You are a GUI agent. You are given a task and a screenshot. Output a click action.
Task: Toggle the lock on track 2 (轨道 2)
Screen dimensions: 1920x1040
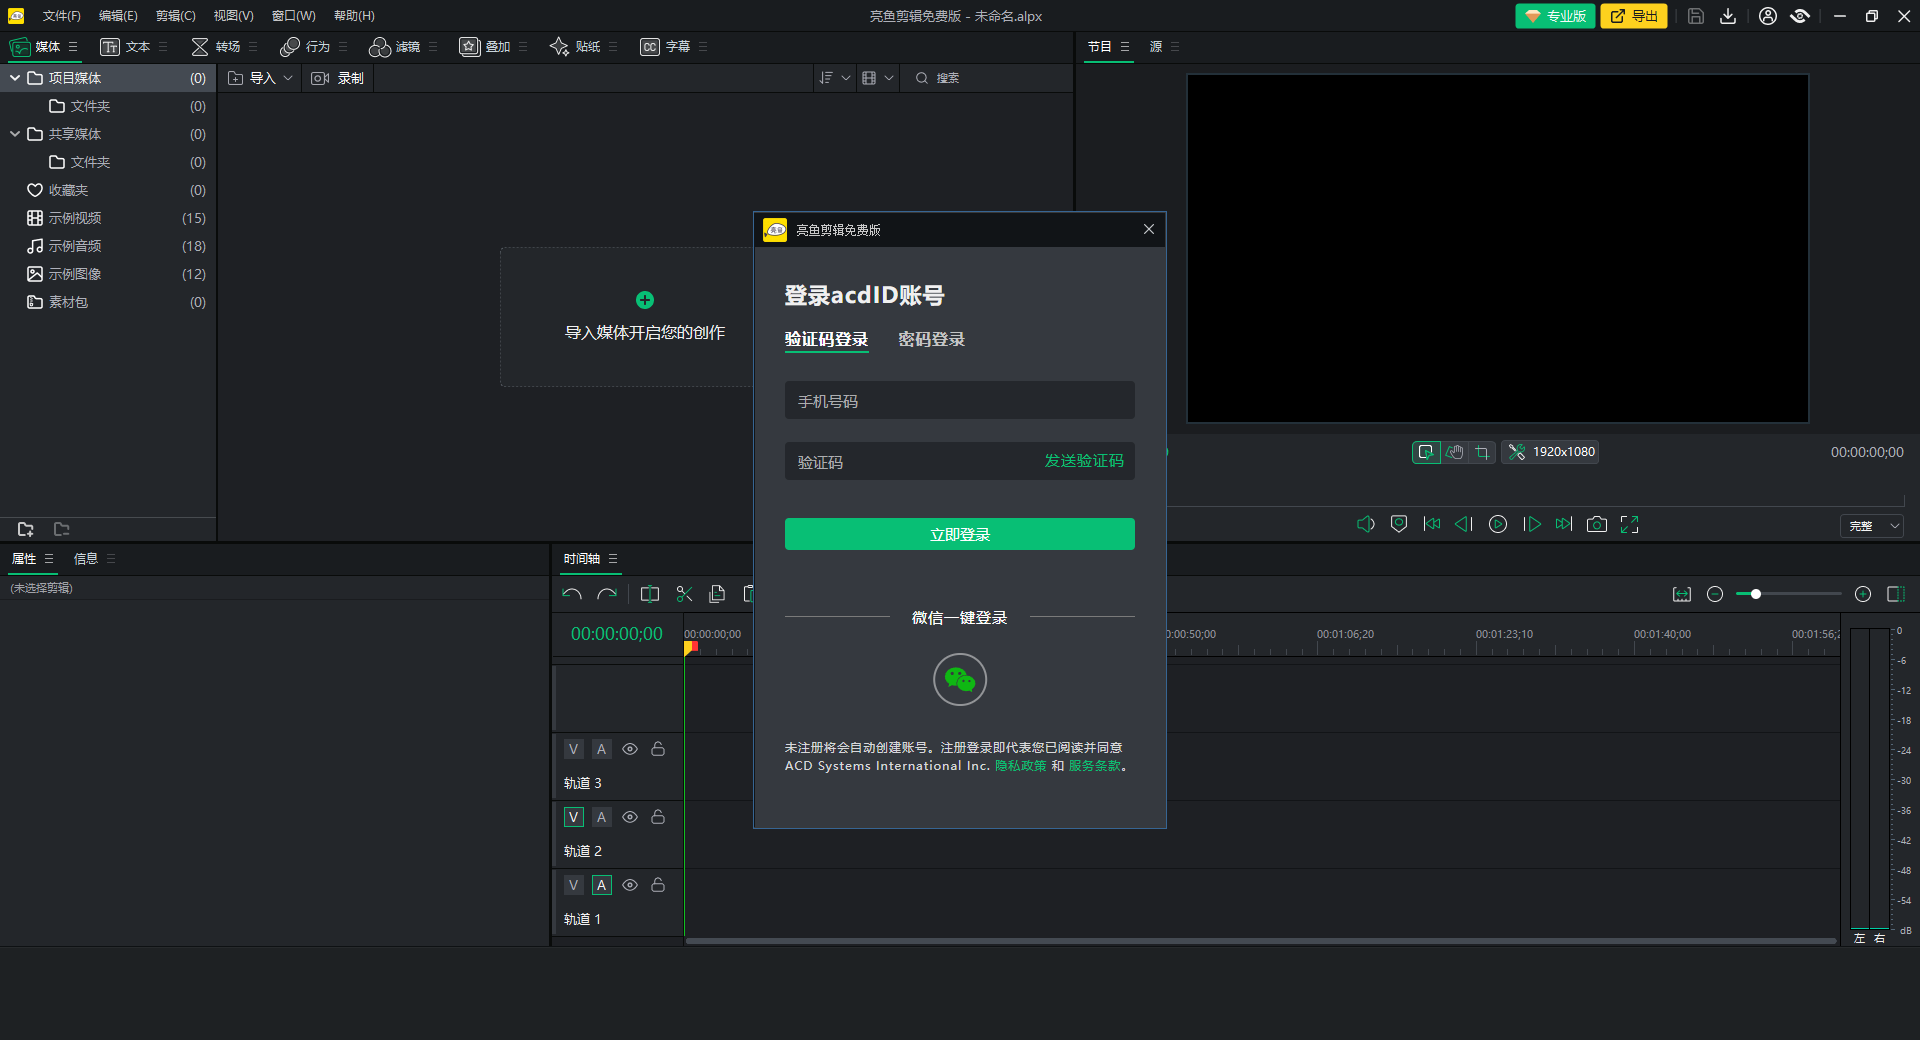658,817
